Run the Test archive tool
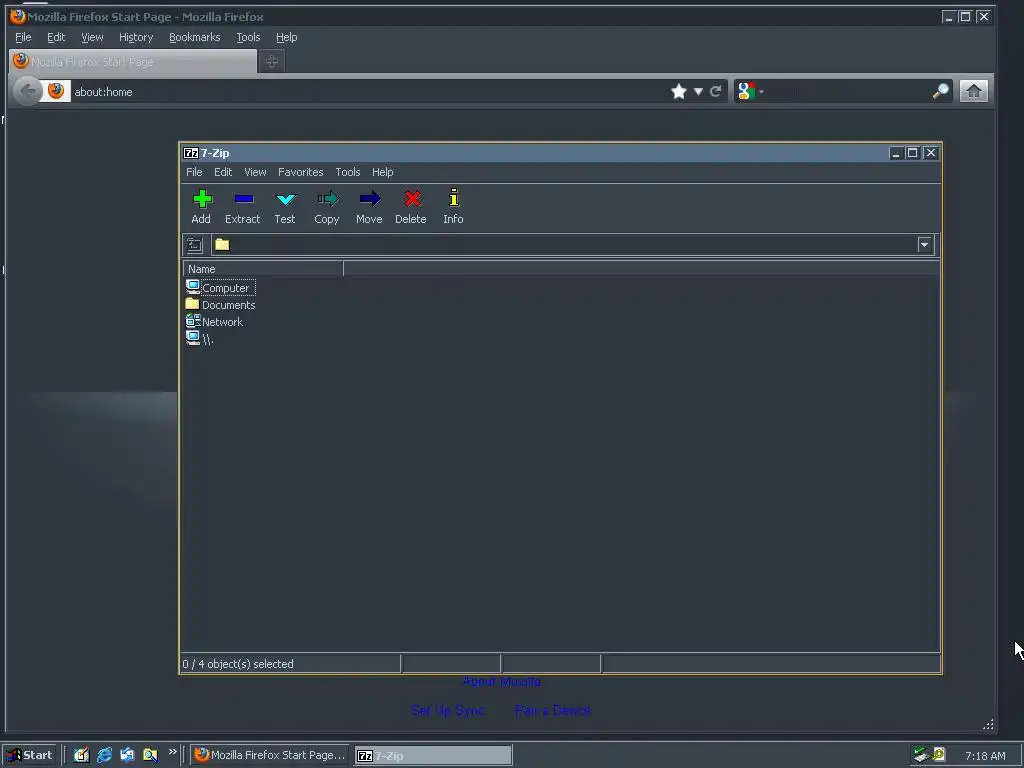 click(x=285, y=199)
